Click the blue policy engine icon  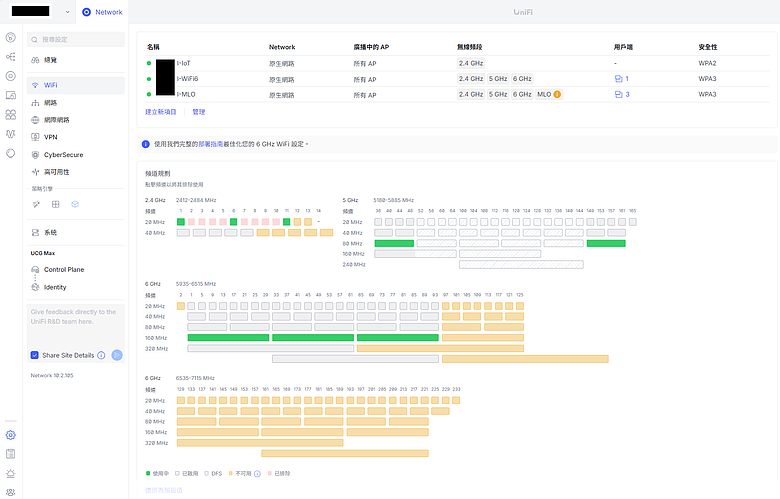75,204
